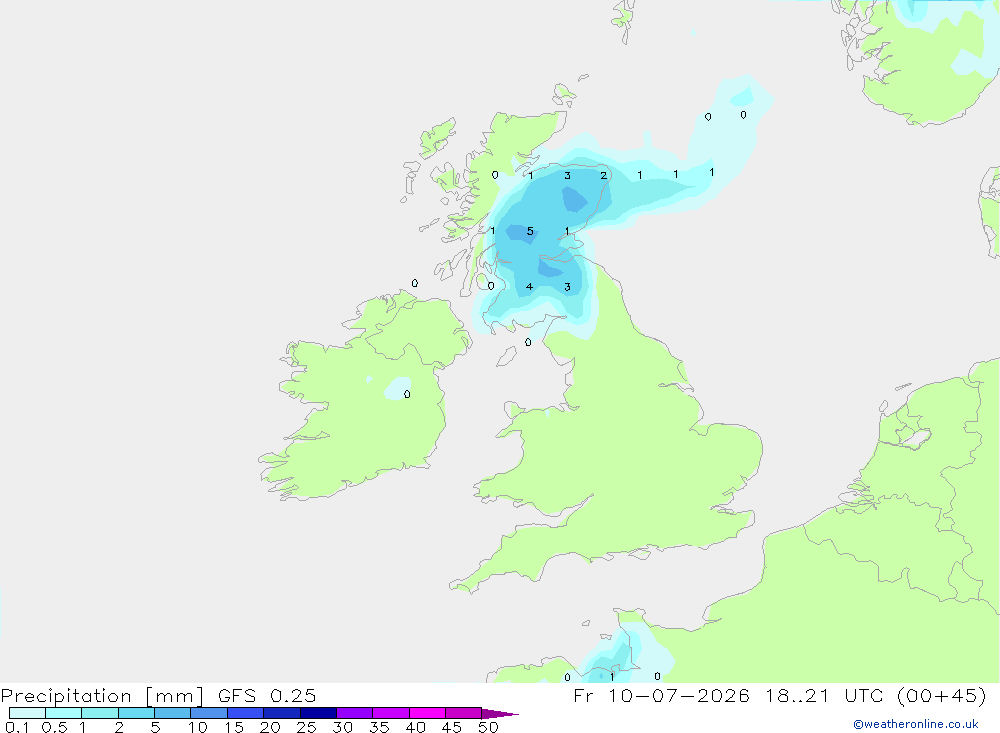Choose the 15–20 mm legend swatch
The width and height of the screenshot is (1000, 733).
[x=246, y=713]
